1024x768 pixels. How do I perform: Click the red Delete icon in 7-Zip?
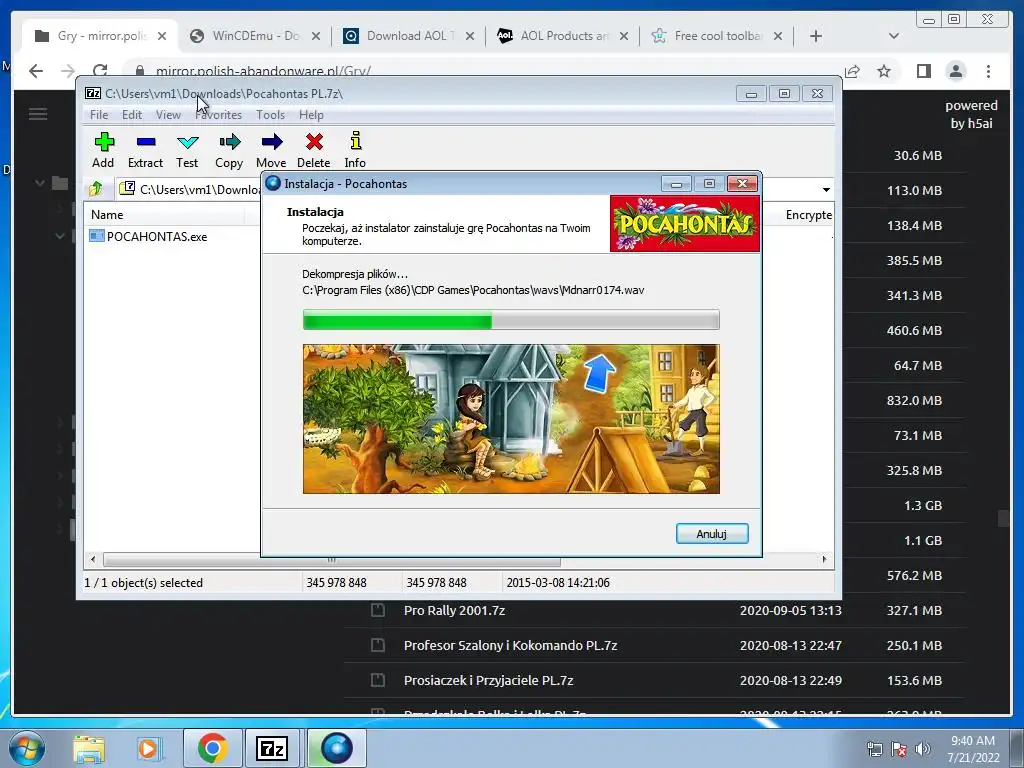pyautogui.click(x=313, y=150)
